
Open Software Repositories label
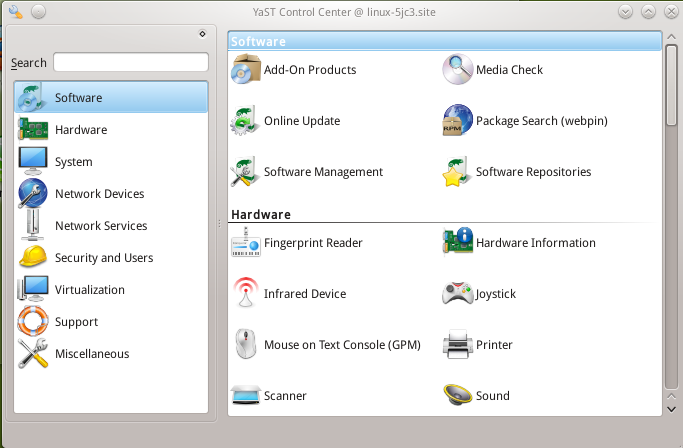click(x=533, y=172)
